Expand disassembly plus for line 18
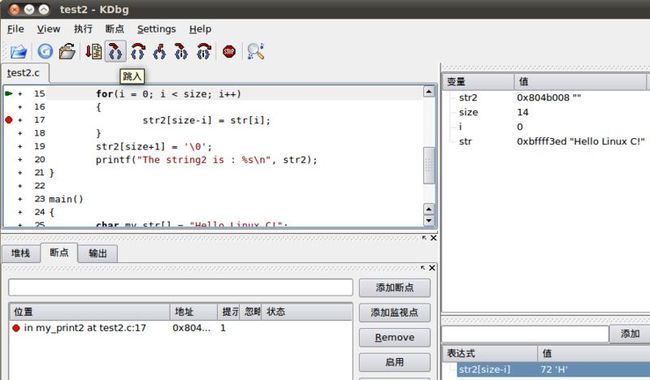This screenshot has height=380, width=650. pyautogui.click(x=20, y=133)
